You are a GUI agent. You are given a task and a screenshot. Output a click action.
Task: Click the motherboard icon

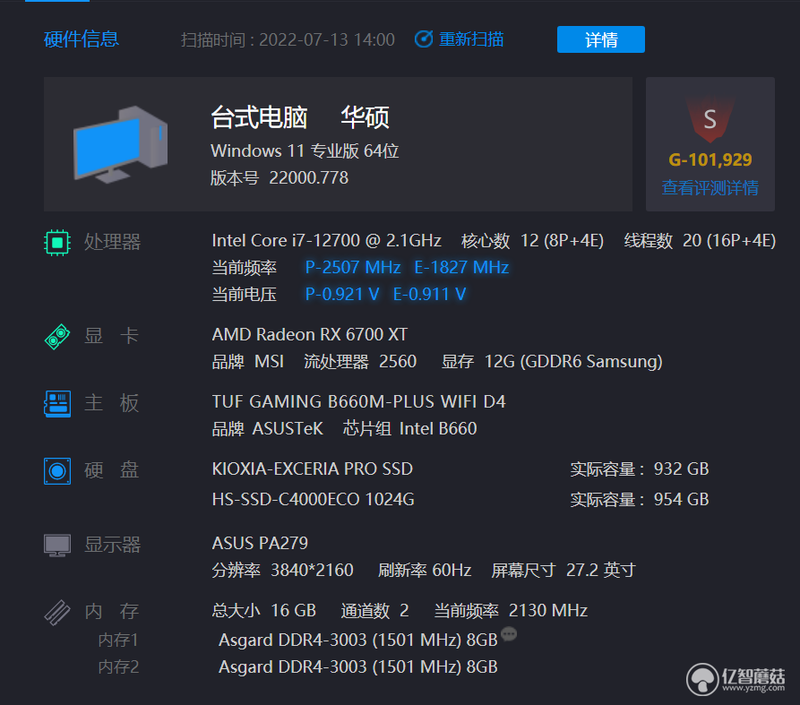pos(57,404)
